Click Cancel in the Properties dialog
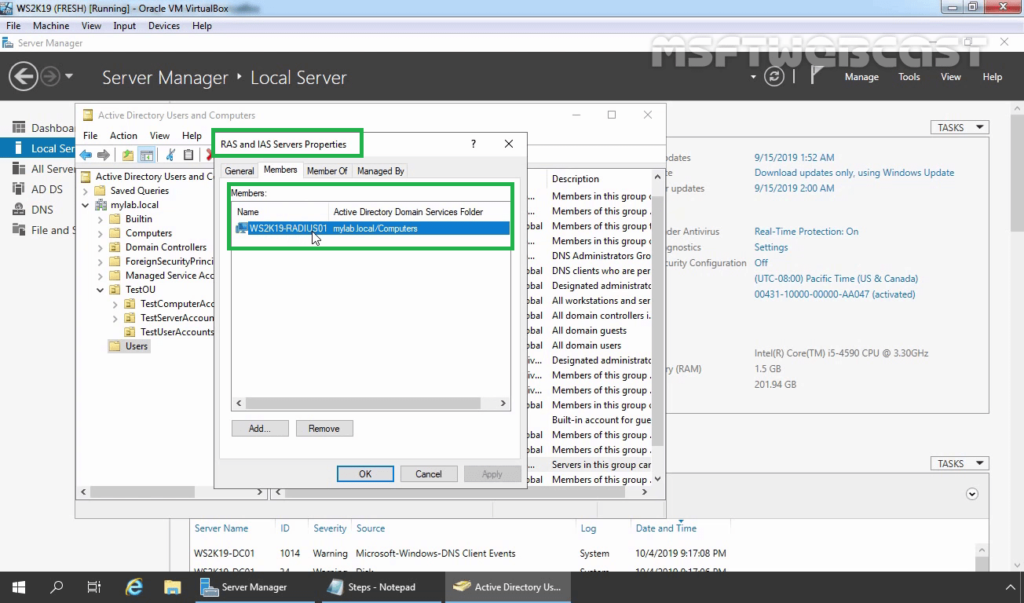This screenshot has width=1024, height=603. [428, 474]
